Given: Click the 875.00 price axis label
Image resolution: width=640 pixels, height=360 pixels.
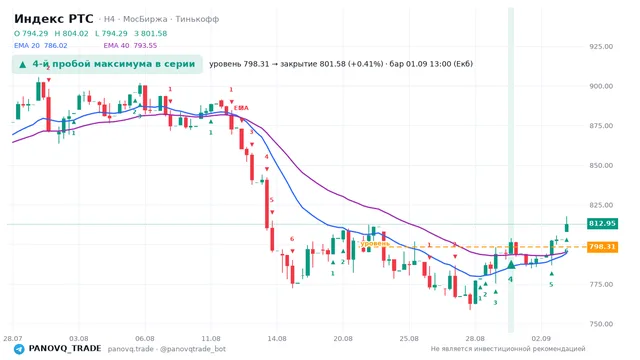Looking at the screenshot, I should pyautogui.click(x=601, y=126).
